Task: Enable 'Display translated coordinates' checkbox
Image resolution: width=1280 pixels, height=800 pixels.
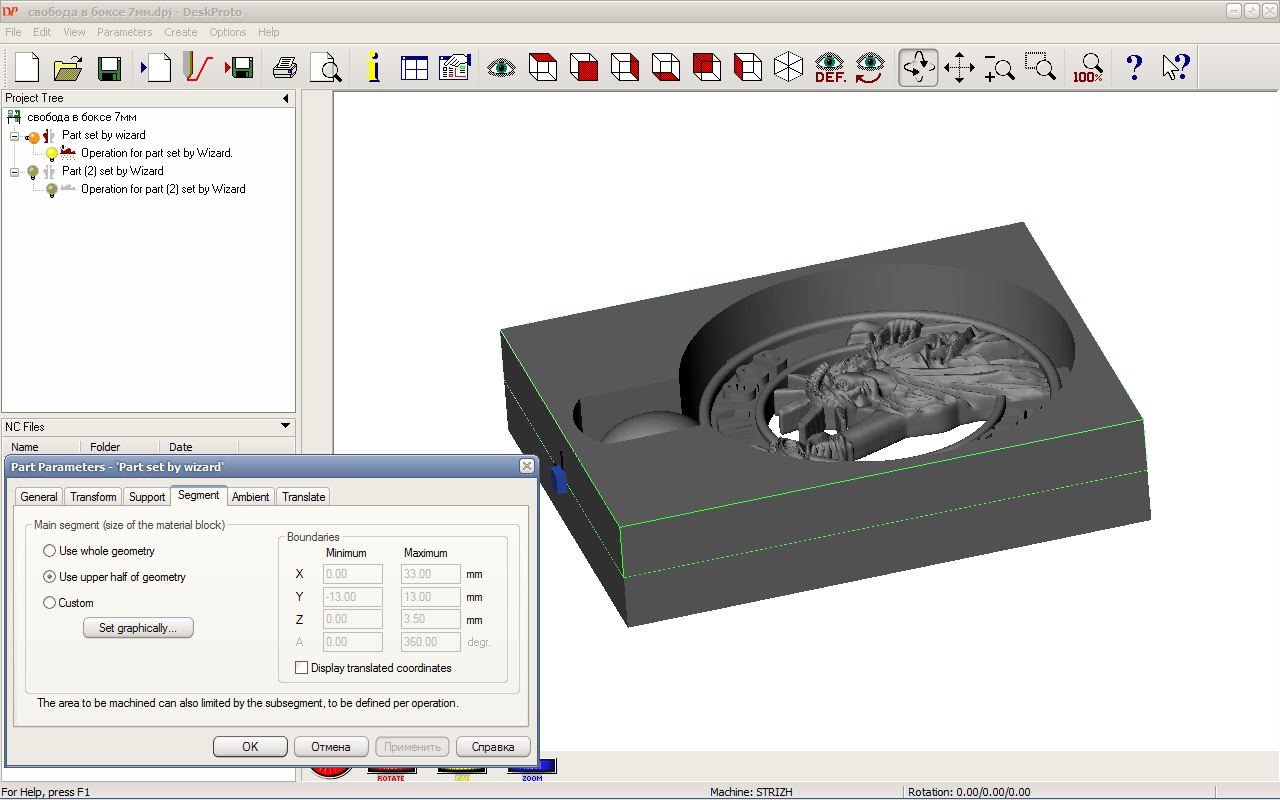Action: 302,668
